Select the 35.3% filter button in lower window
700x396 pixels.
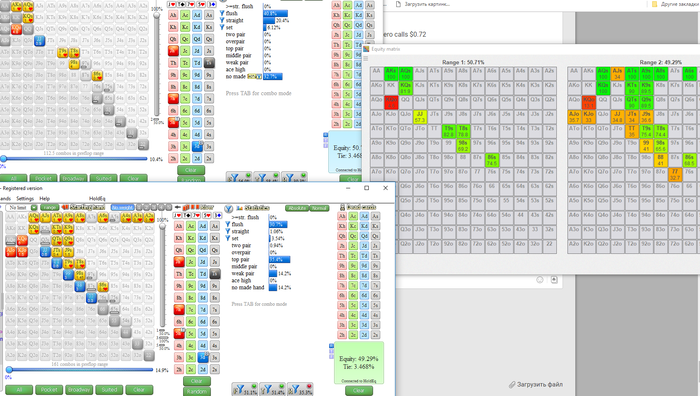pyautogui.click(x=300, y=389)
